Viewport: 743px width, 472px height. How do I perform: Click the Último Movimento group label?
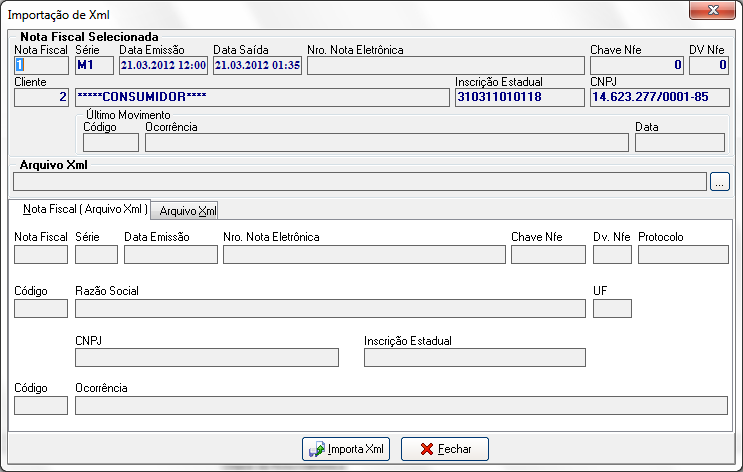[x=128, y=115]
